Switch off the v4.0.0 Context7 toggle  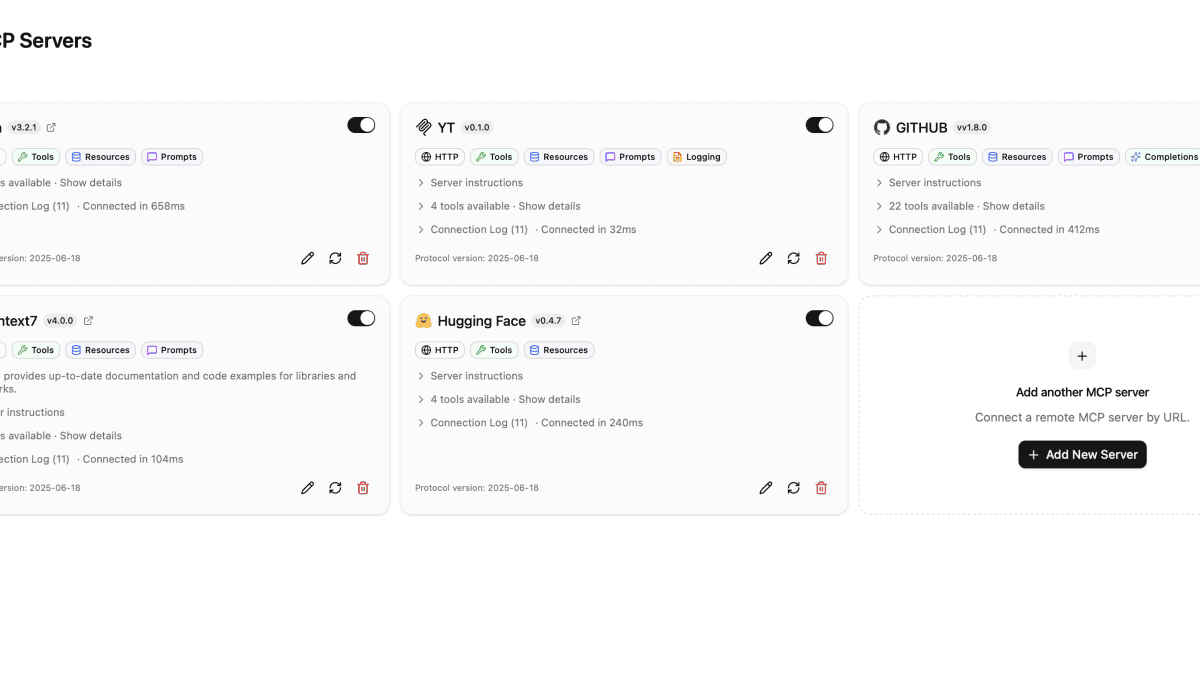(x=361, y=318)
